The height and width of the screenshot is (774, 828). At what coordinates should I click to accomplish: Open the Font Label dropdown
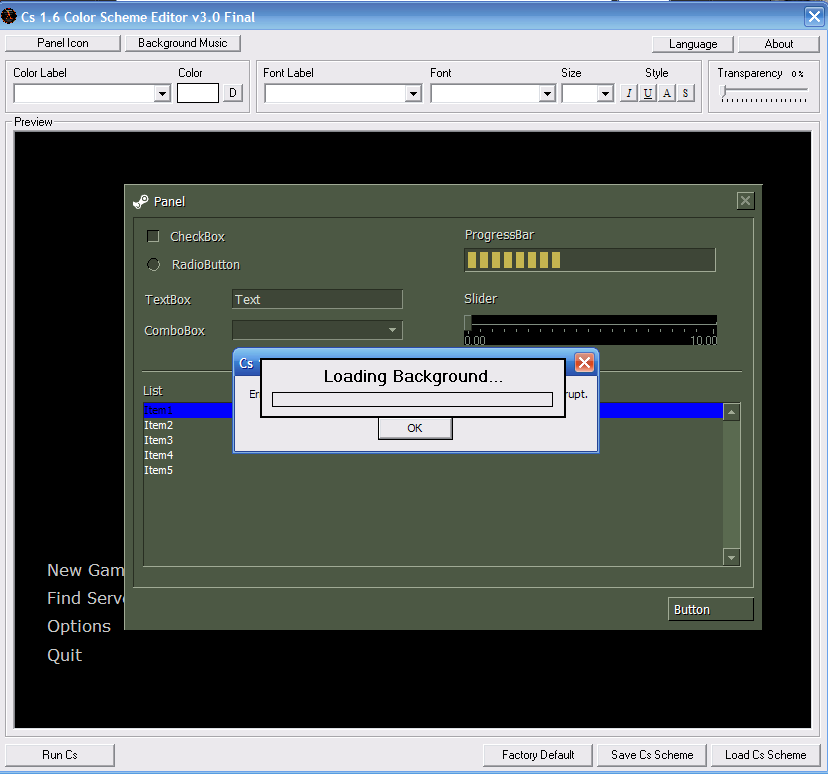[413, 93]
